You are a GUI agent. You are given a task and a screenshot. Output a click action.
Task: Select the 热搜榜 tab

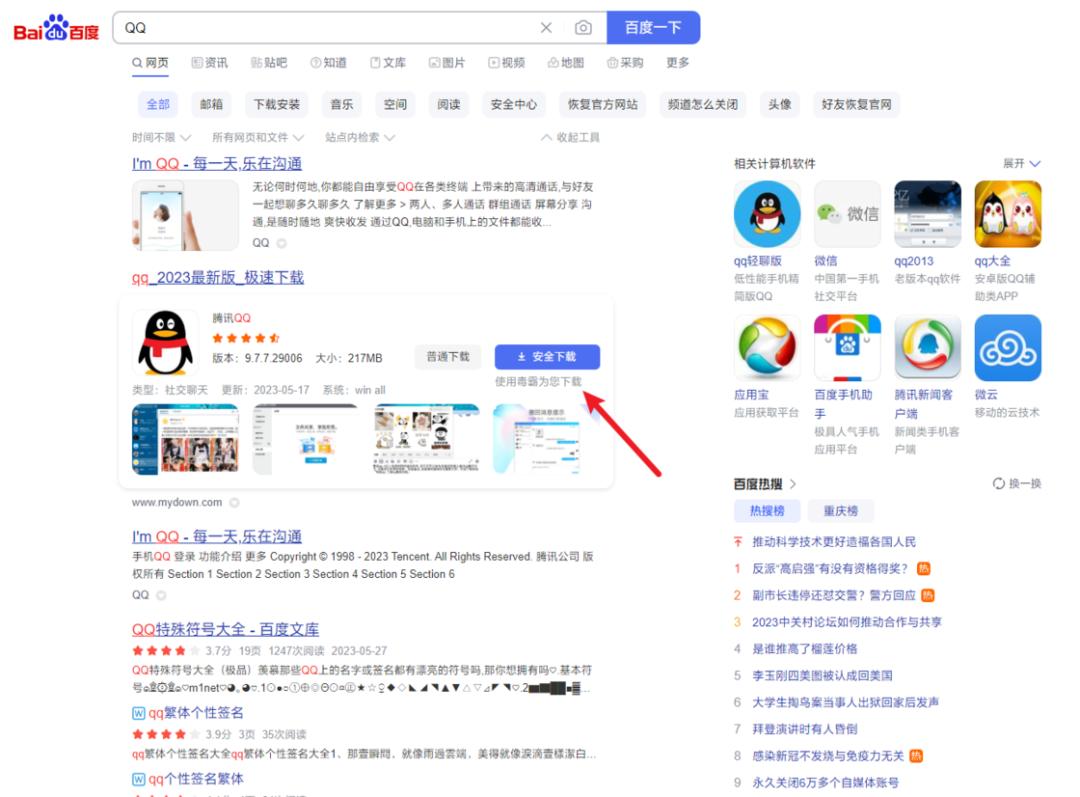click(x=767, y=511)
